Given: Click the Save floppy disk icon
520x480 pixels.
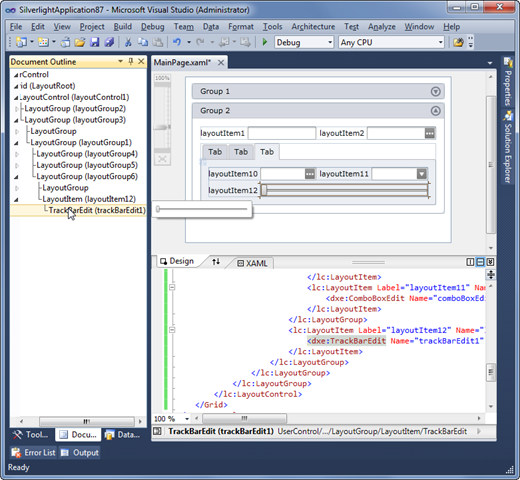Looking at the screenshot, I should tap(95, 42).
